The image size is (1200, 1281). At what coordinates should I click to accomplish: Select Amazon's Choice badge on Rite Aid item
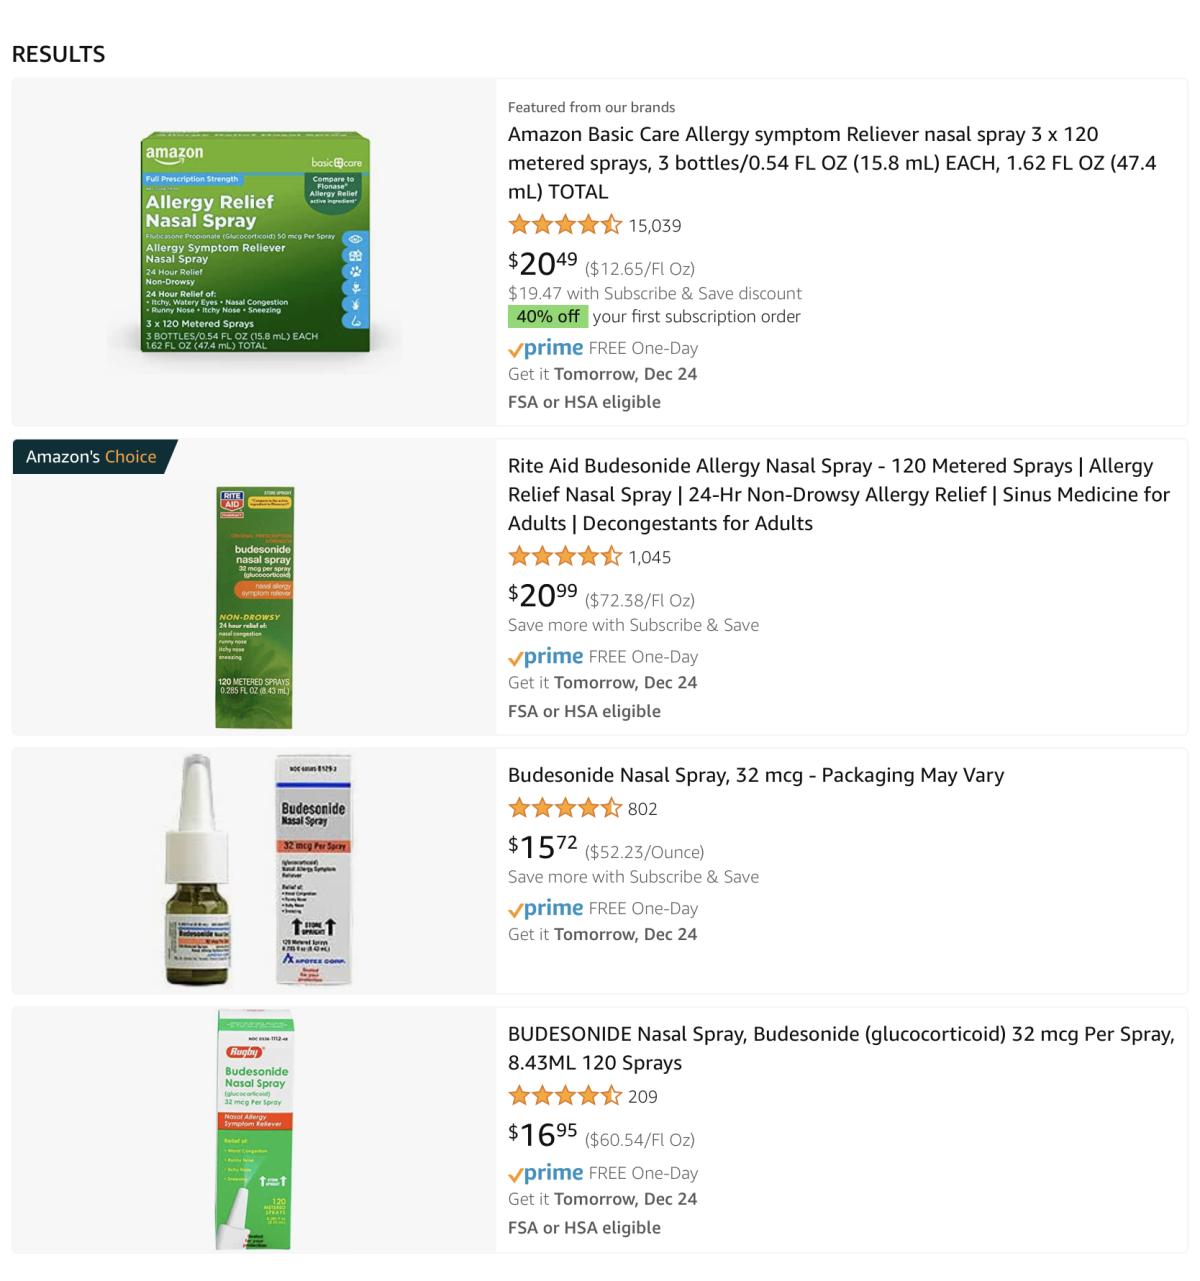coord(91,457)
